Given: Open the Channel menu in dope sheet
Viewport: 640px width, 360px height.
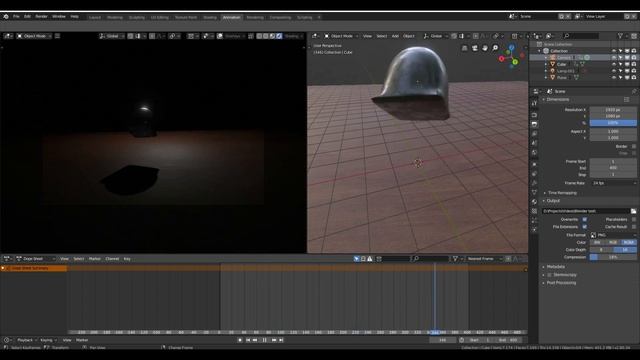Looking at the screenshot, I should [112, 259].
